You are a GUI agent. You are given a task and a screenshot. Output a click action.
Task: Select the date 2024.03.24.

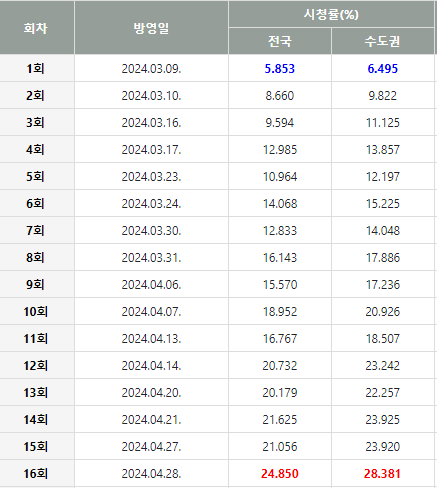[151, 204]
